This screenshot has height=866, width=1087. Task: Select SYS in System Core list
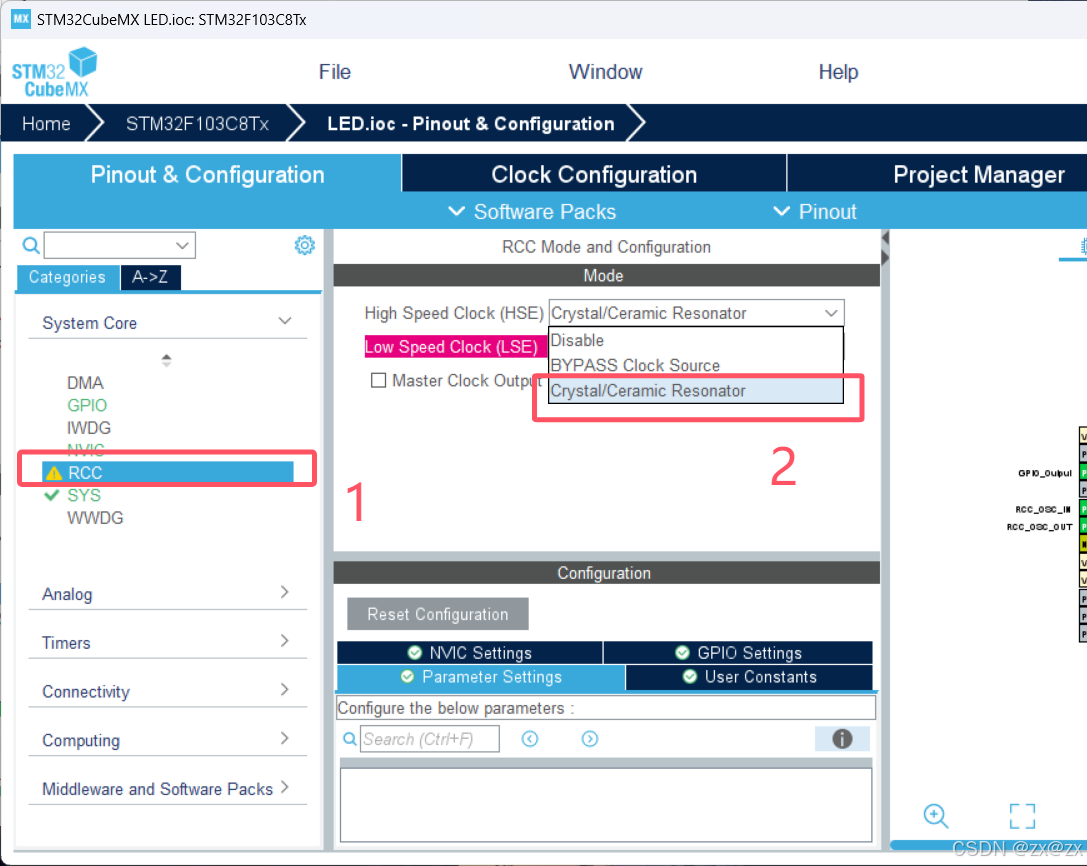point(84,495)
